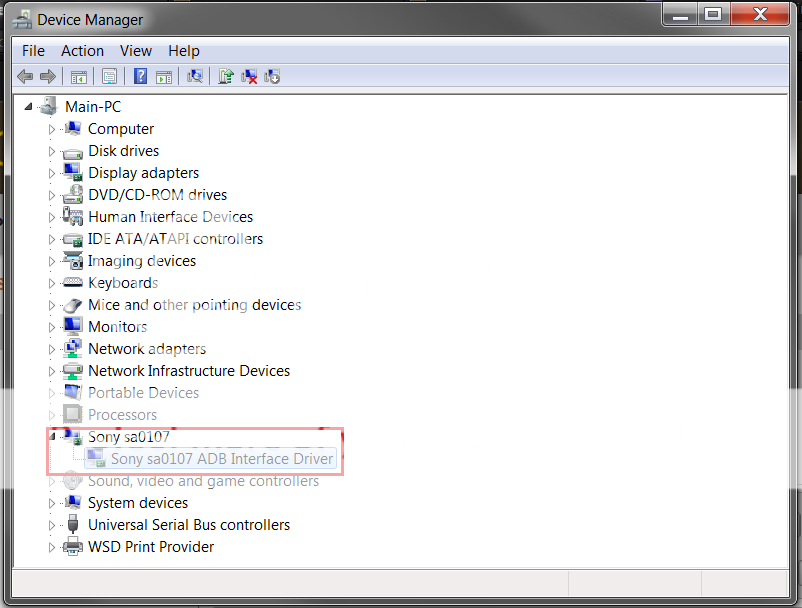Expand the Display adapters node
802x608 pixels.
pyautogui.click(x=52, y=173)
